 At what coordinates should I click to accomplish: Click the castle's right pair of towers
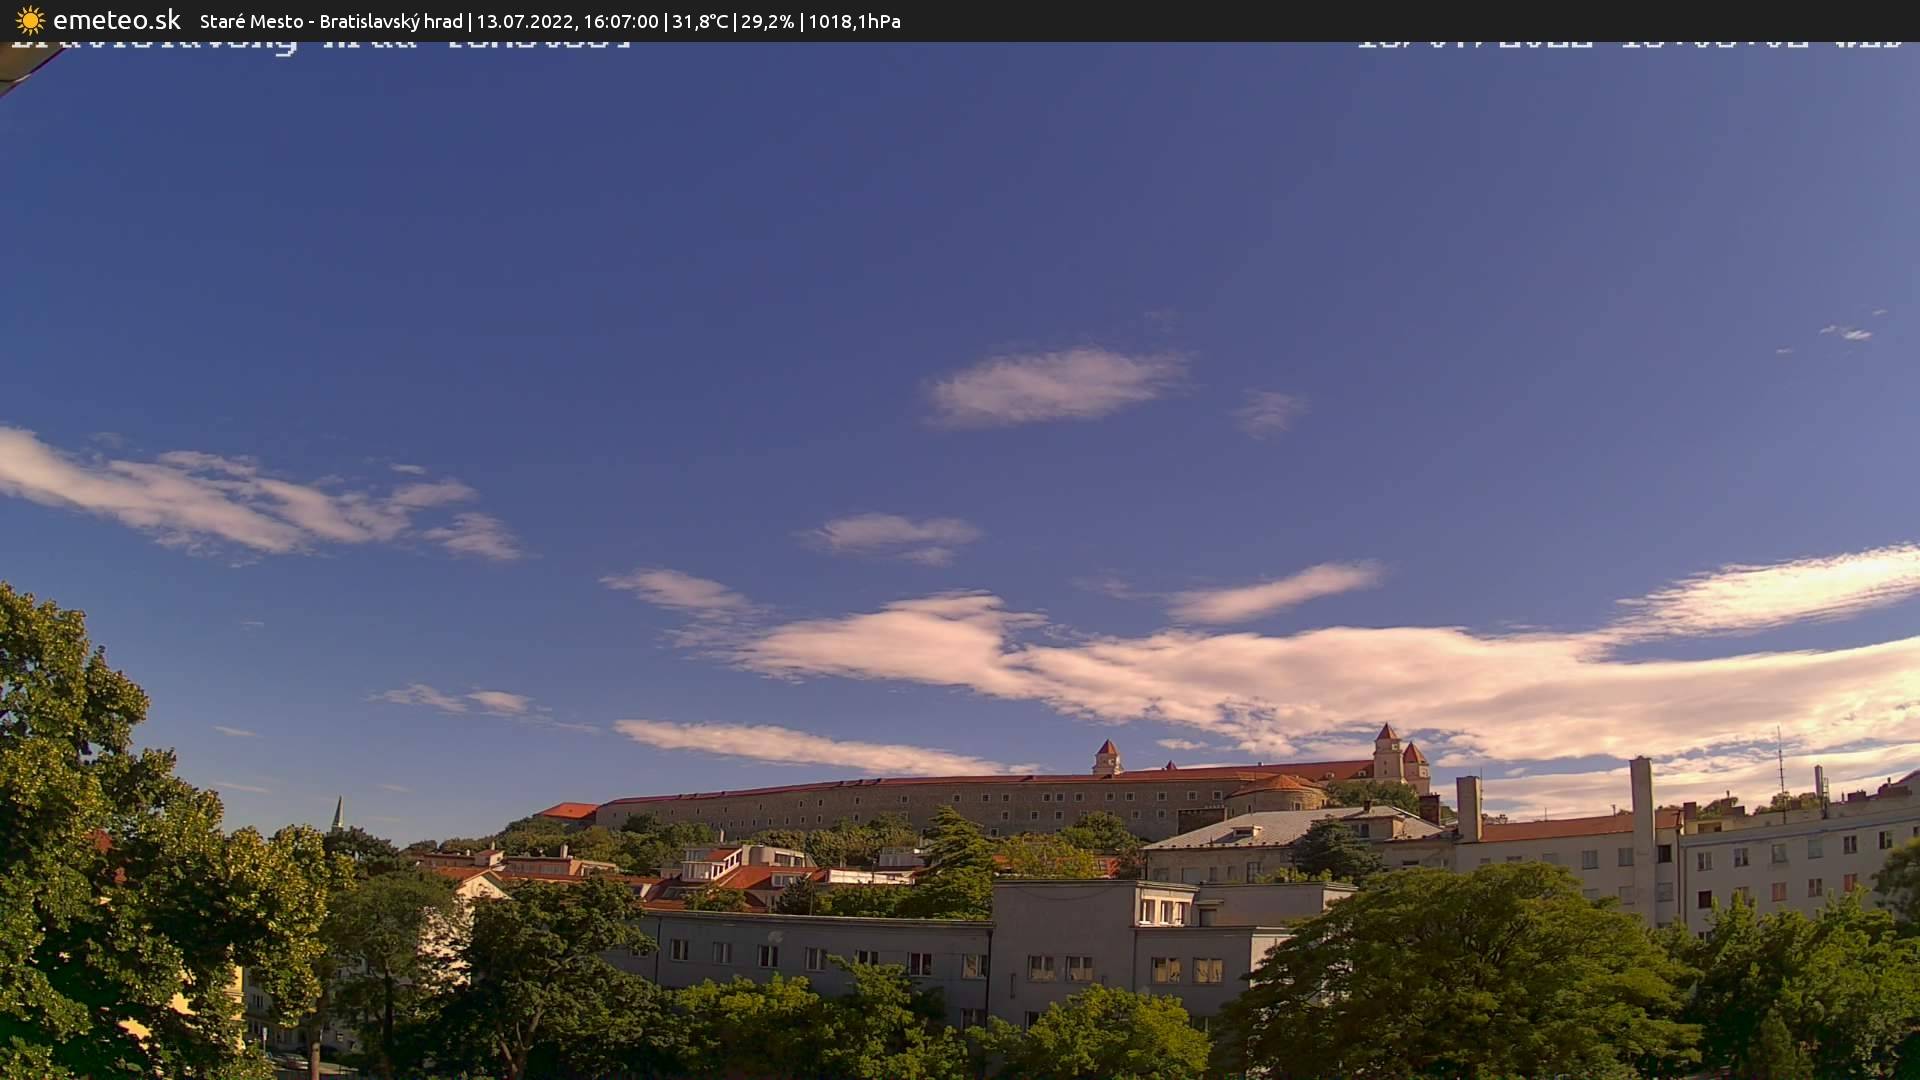click(1400, 755)
